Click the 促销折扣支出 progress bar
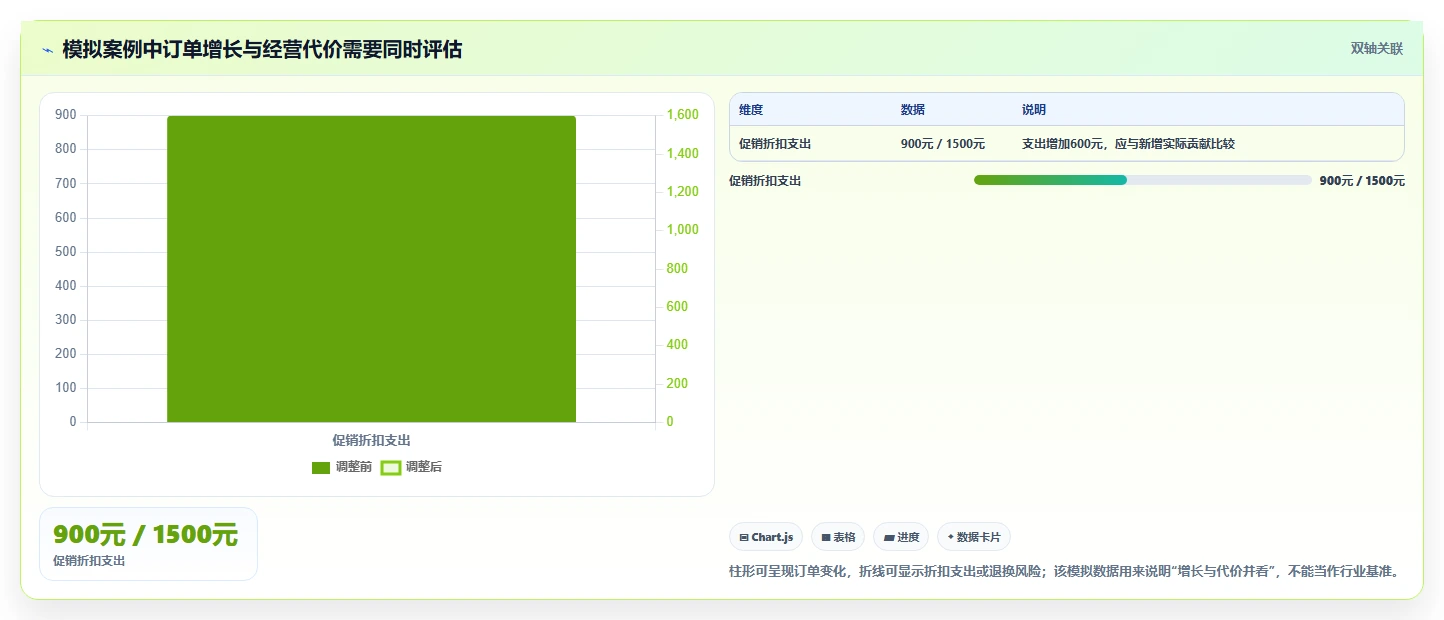Viewport: 1444px width, 620px height. click(1142, 180)
